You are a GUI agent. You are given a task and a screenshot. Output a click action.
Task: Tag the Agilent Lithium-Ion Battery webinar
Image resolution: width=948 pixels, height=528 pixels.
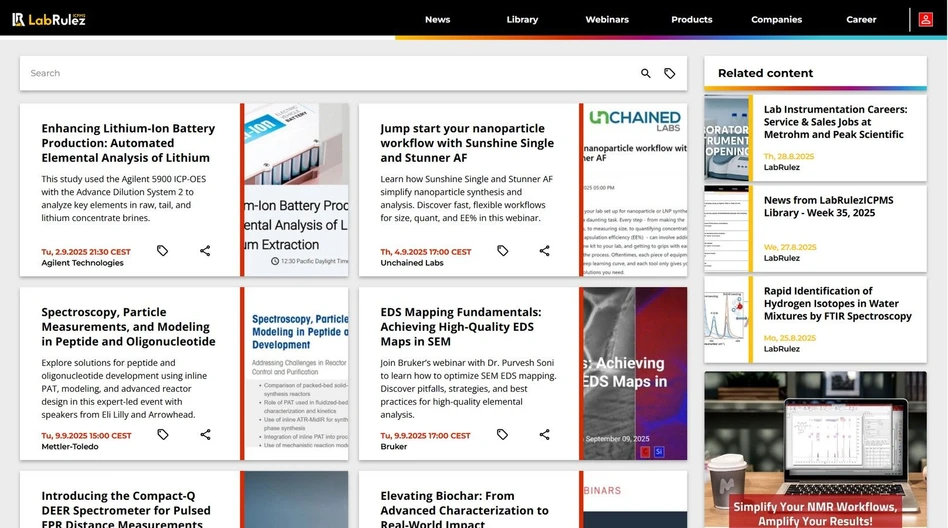[163, 251]
